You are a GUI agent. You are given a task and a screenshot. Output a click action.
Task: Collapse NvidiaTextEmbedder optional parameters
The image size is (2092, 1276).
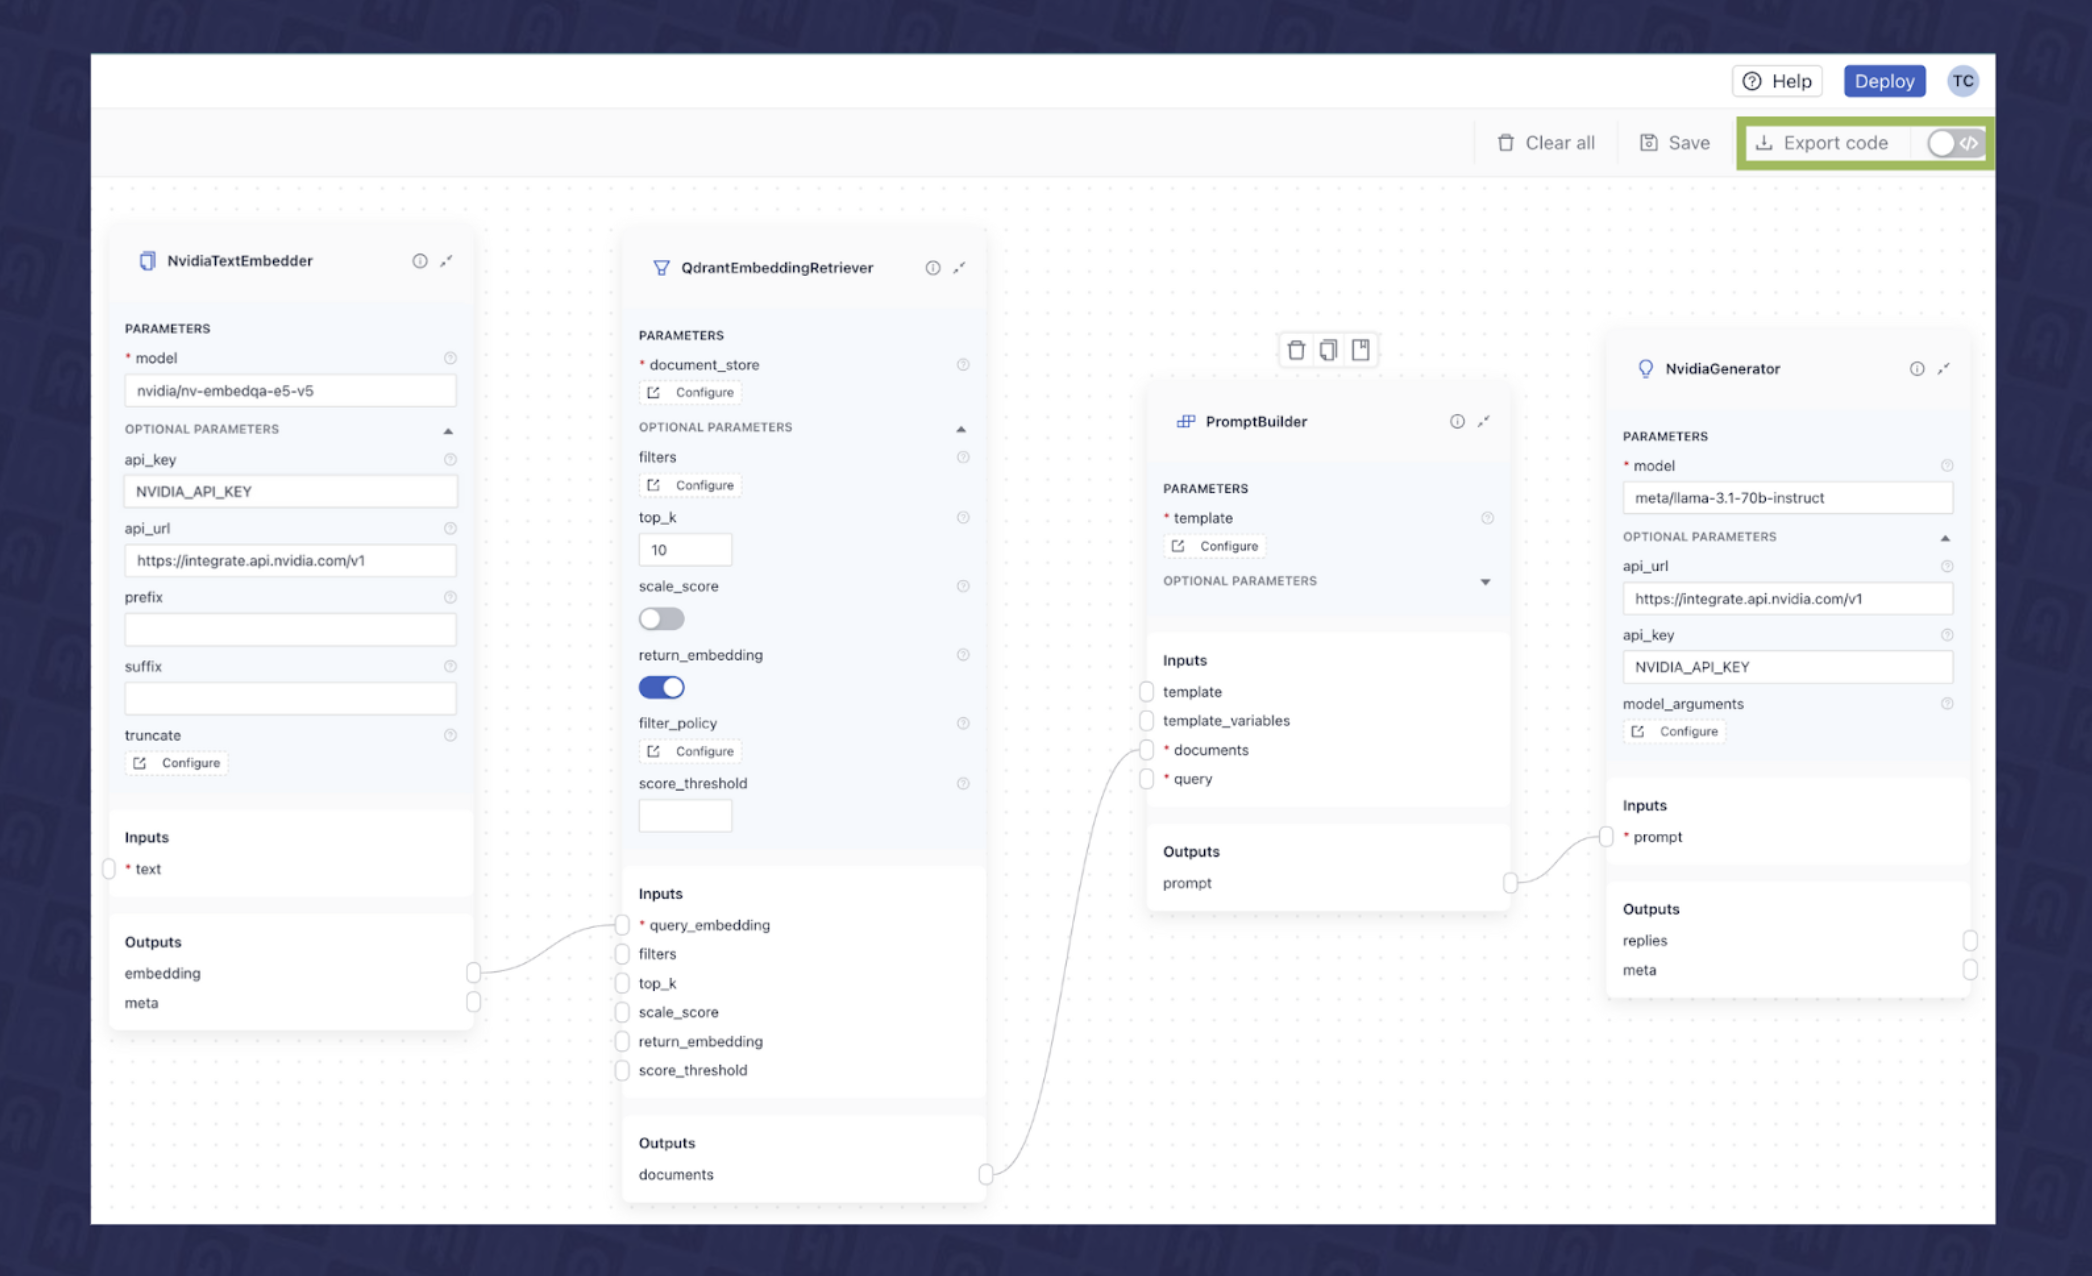click(448, 431)
